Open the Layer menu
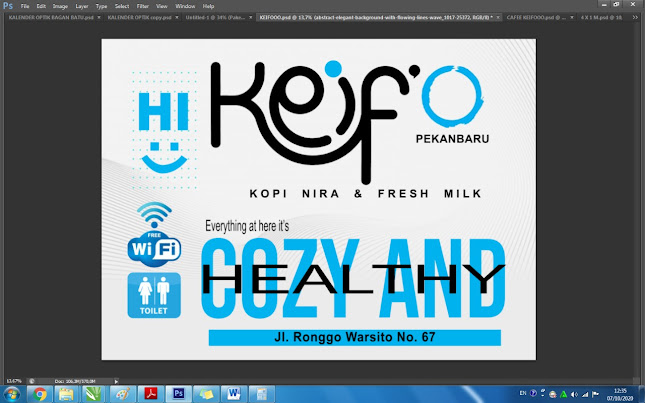 click(80, 6)
